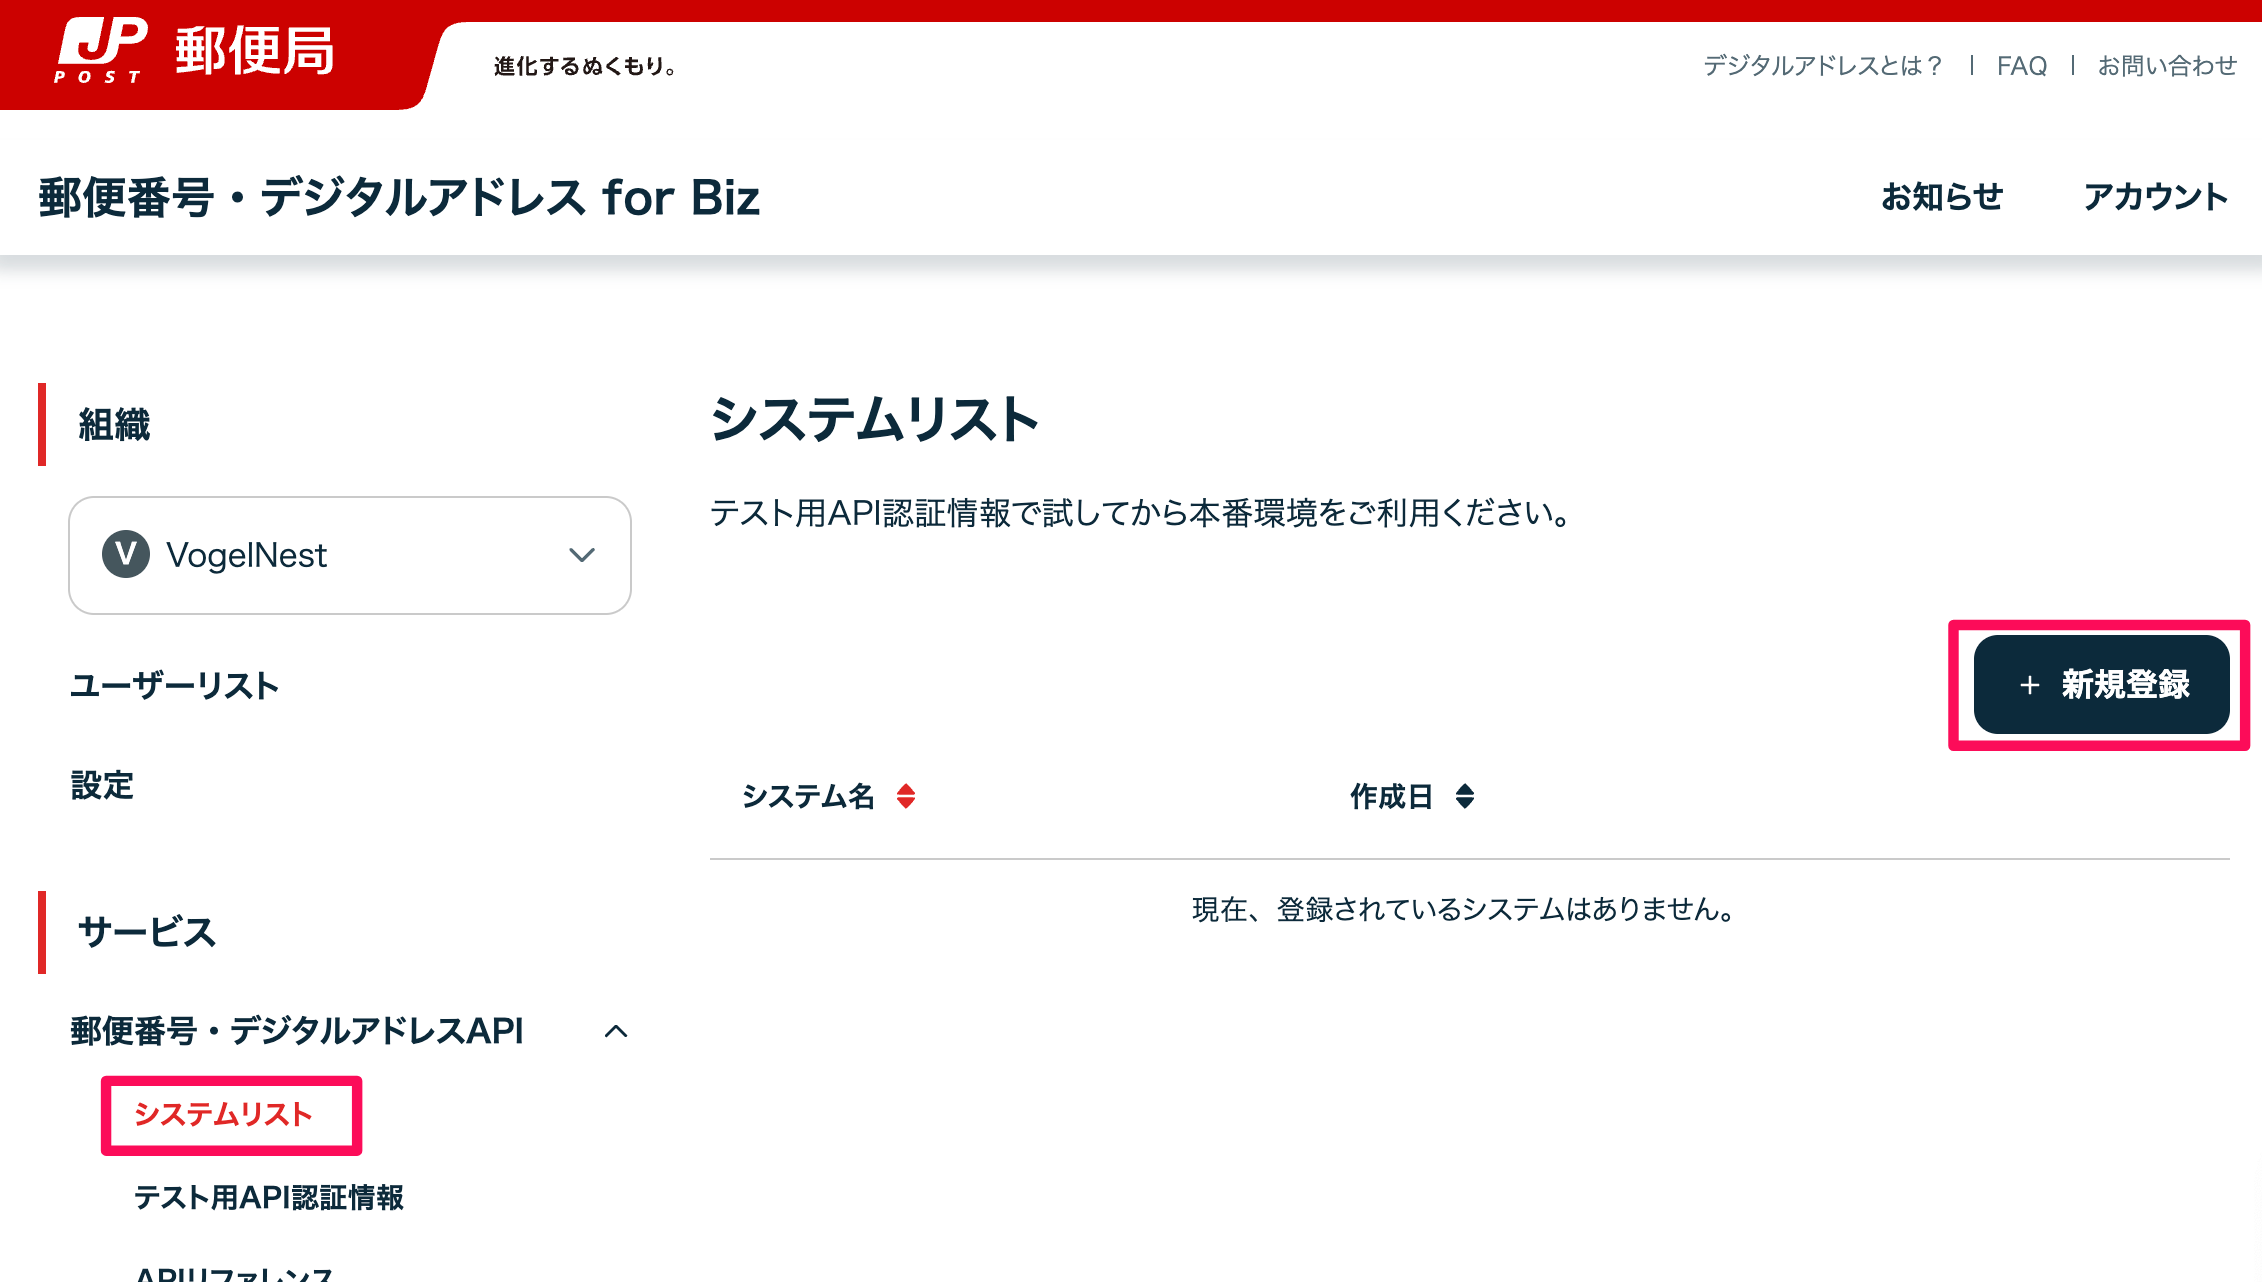Click the plus icon in 新規登録
Viewport: 2262px width, 1282px height.
pos(2029,685)
